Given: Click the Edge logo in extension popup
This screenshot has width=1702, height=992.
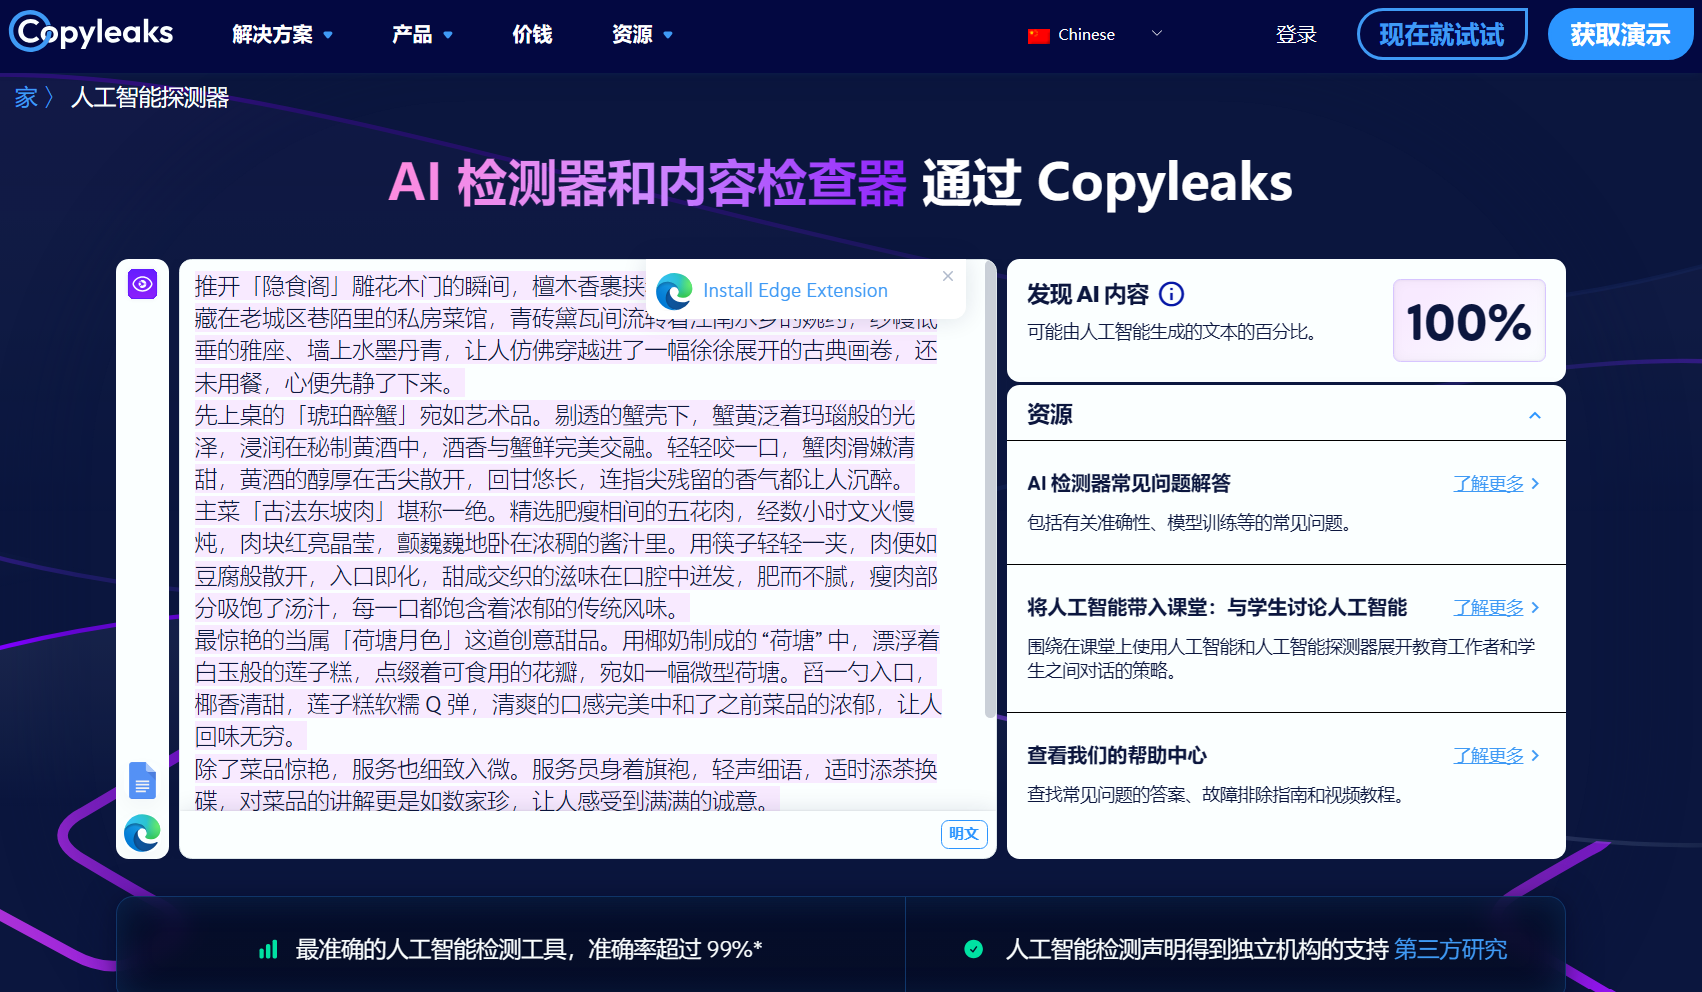Looking at the screenshot, I should click(x=674, y=291).
